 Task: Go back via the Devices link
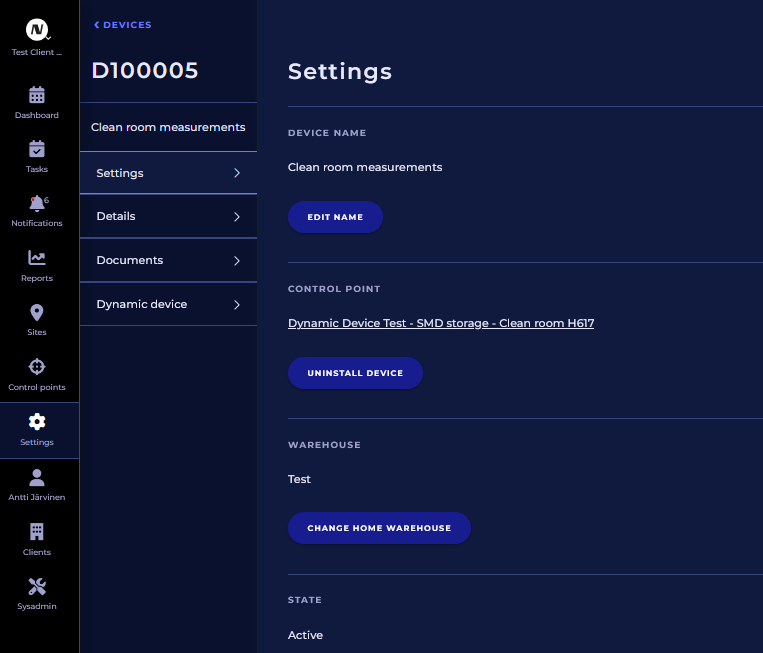point(123,25)
